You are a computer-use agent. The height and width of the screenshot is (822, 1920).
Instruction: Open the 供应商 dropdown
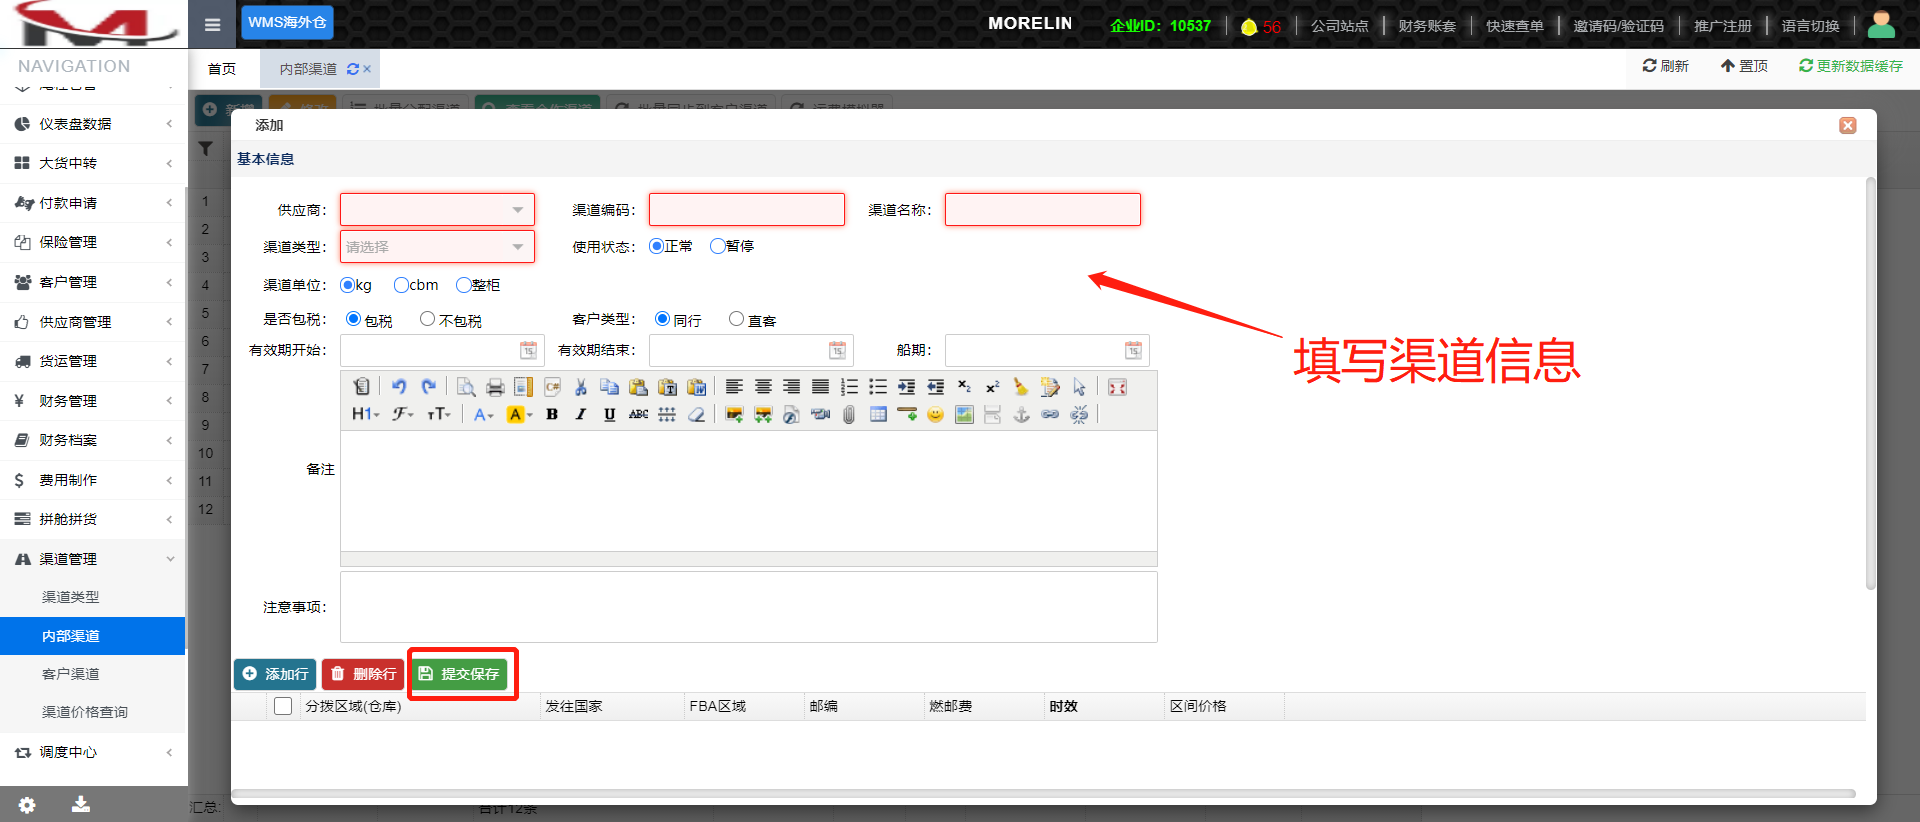437,210
